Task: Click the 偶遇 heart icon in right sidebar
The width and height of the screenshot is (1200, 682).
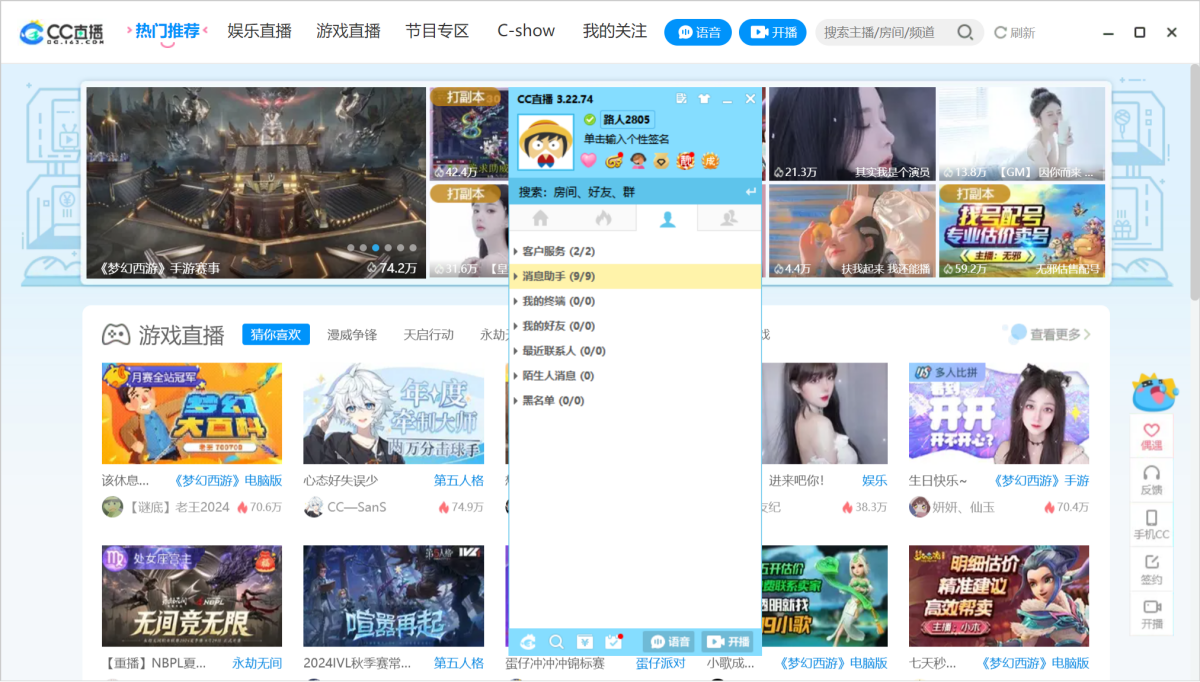Action: click(x=1152, y=434)
